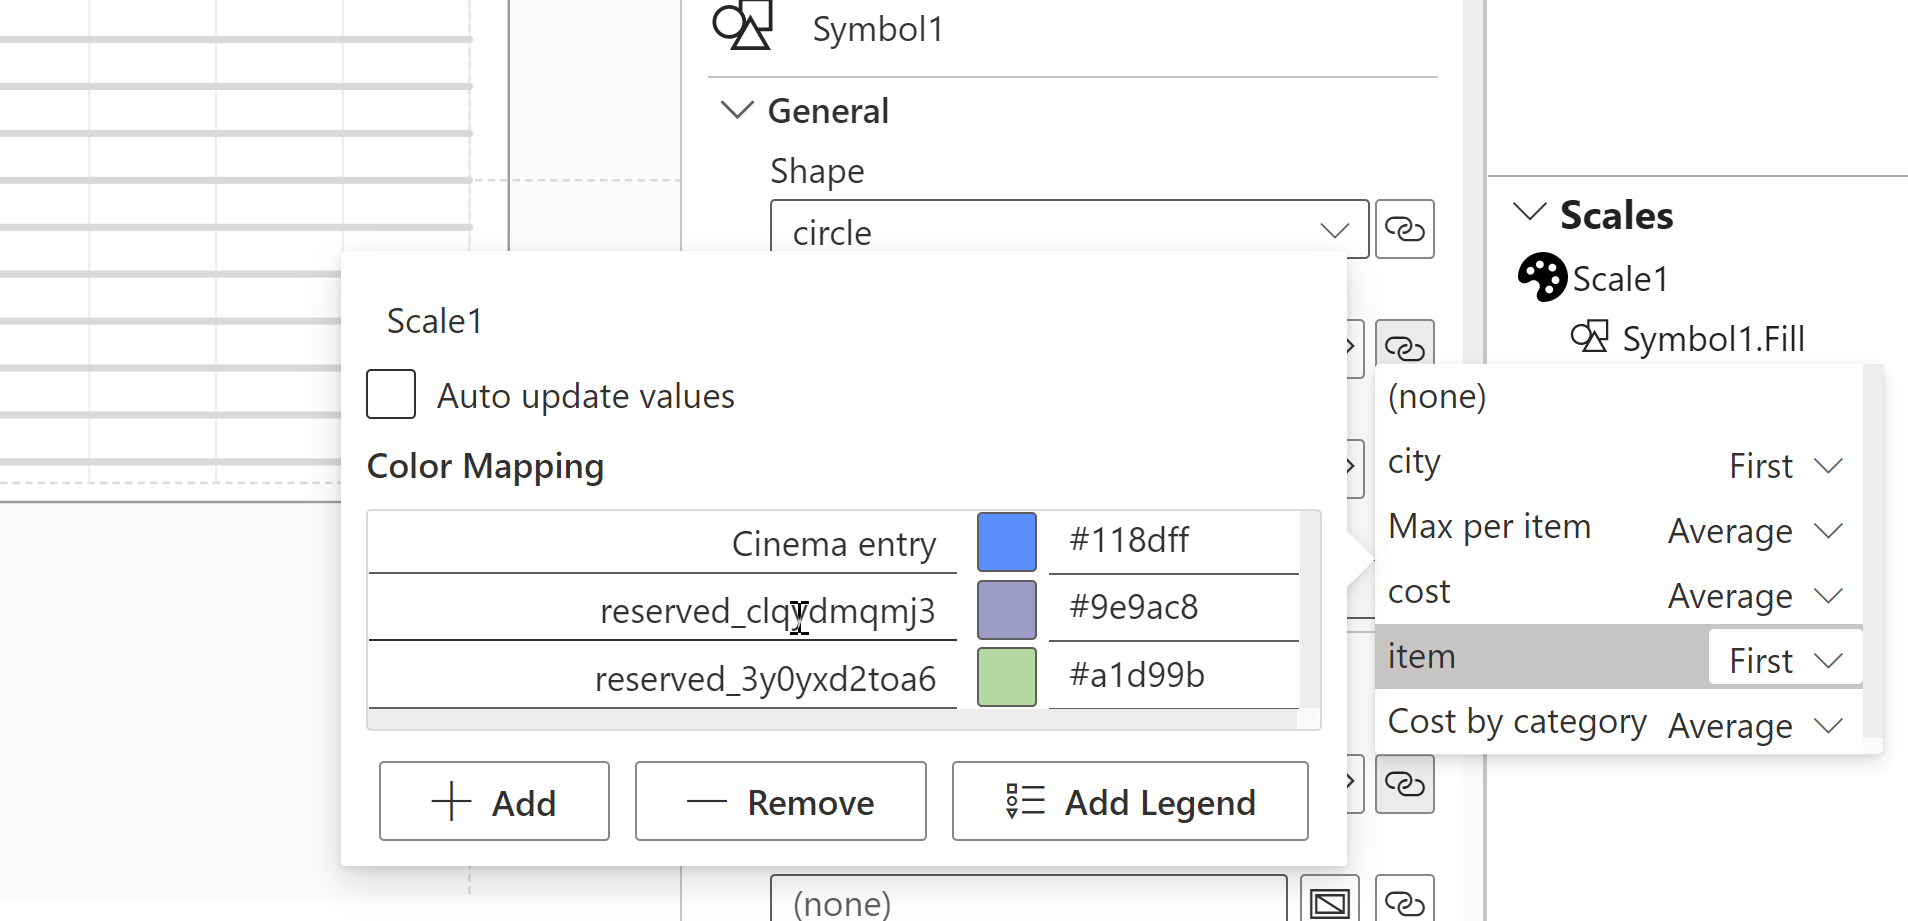Click the blue #118dff color swatch

click(x=1006, y=541)
